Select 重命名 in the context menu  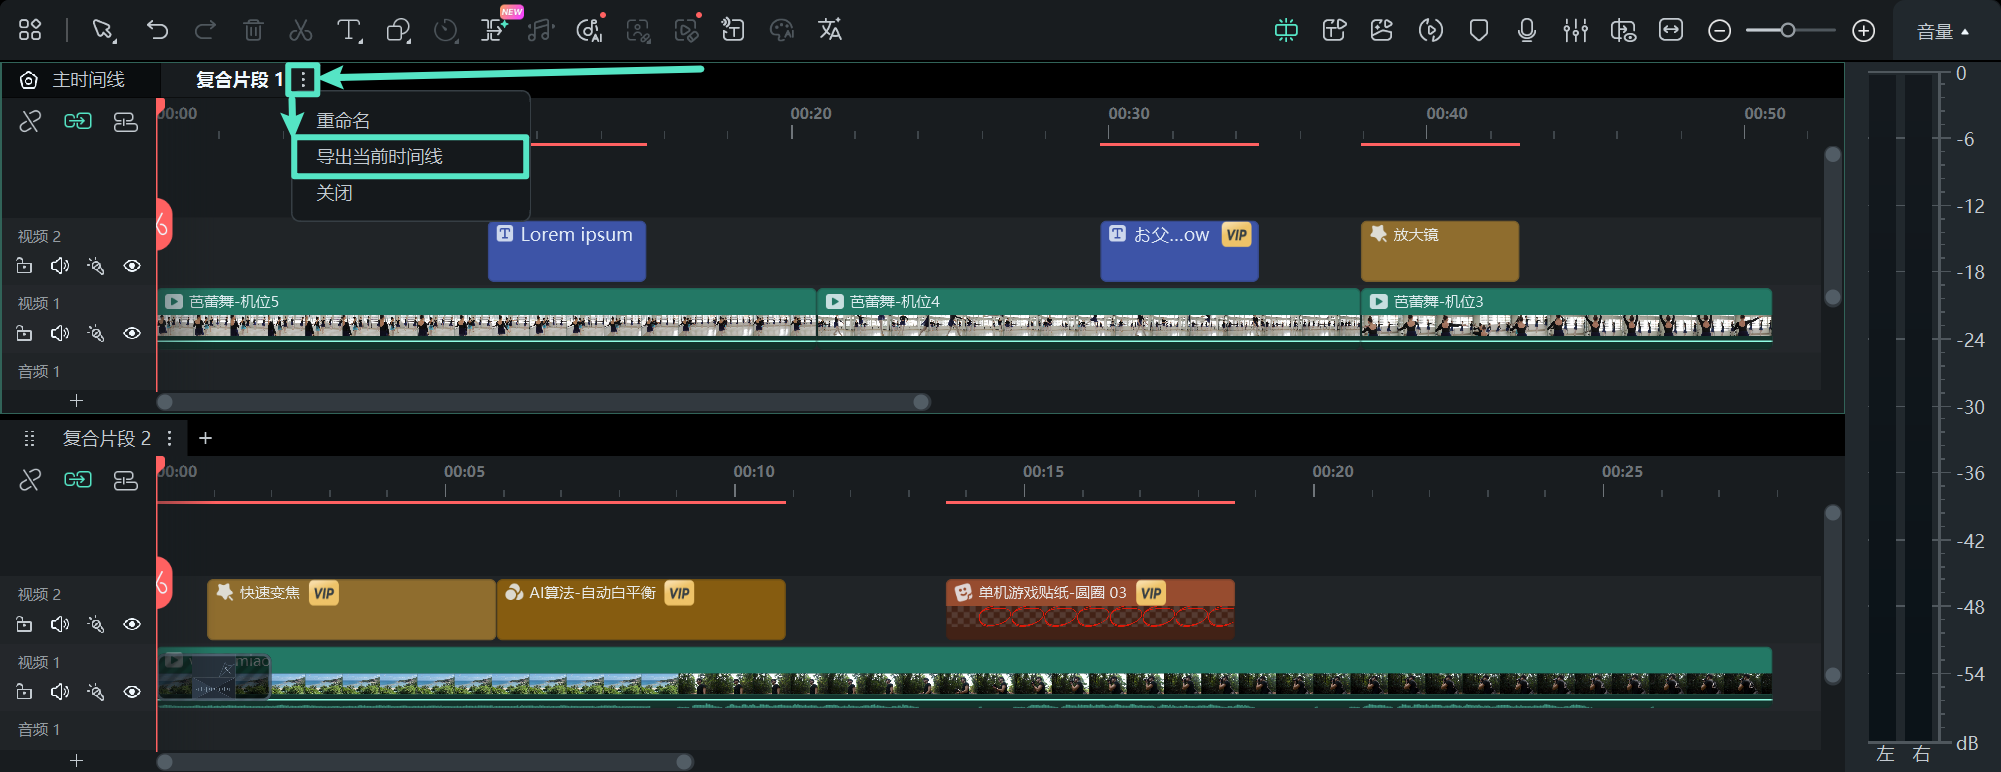click(343, 121)
